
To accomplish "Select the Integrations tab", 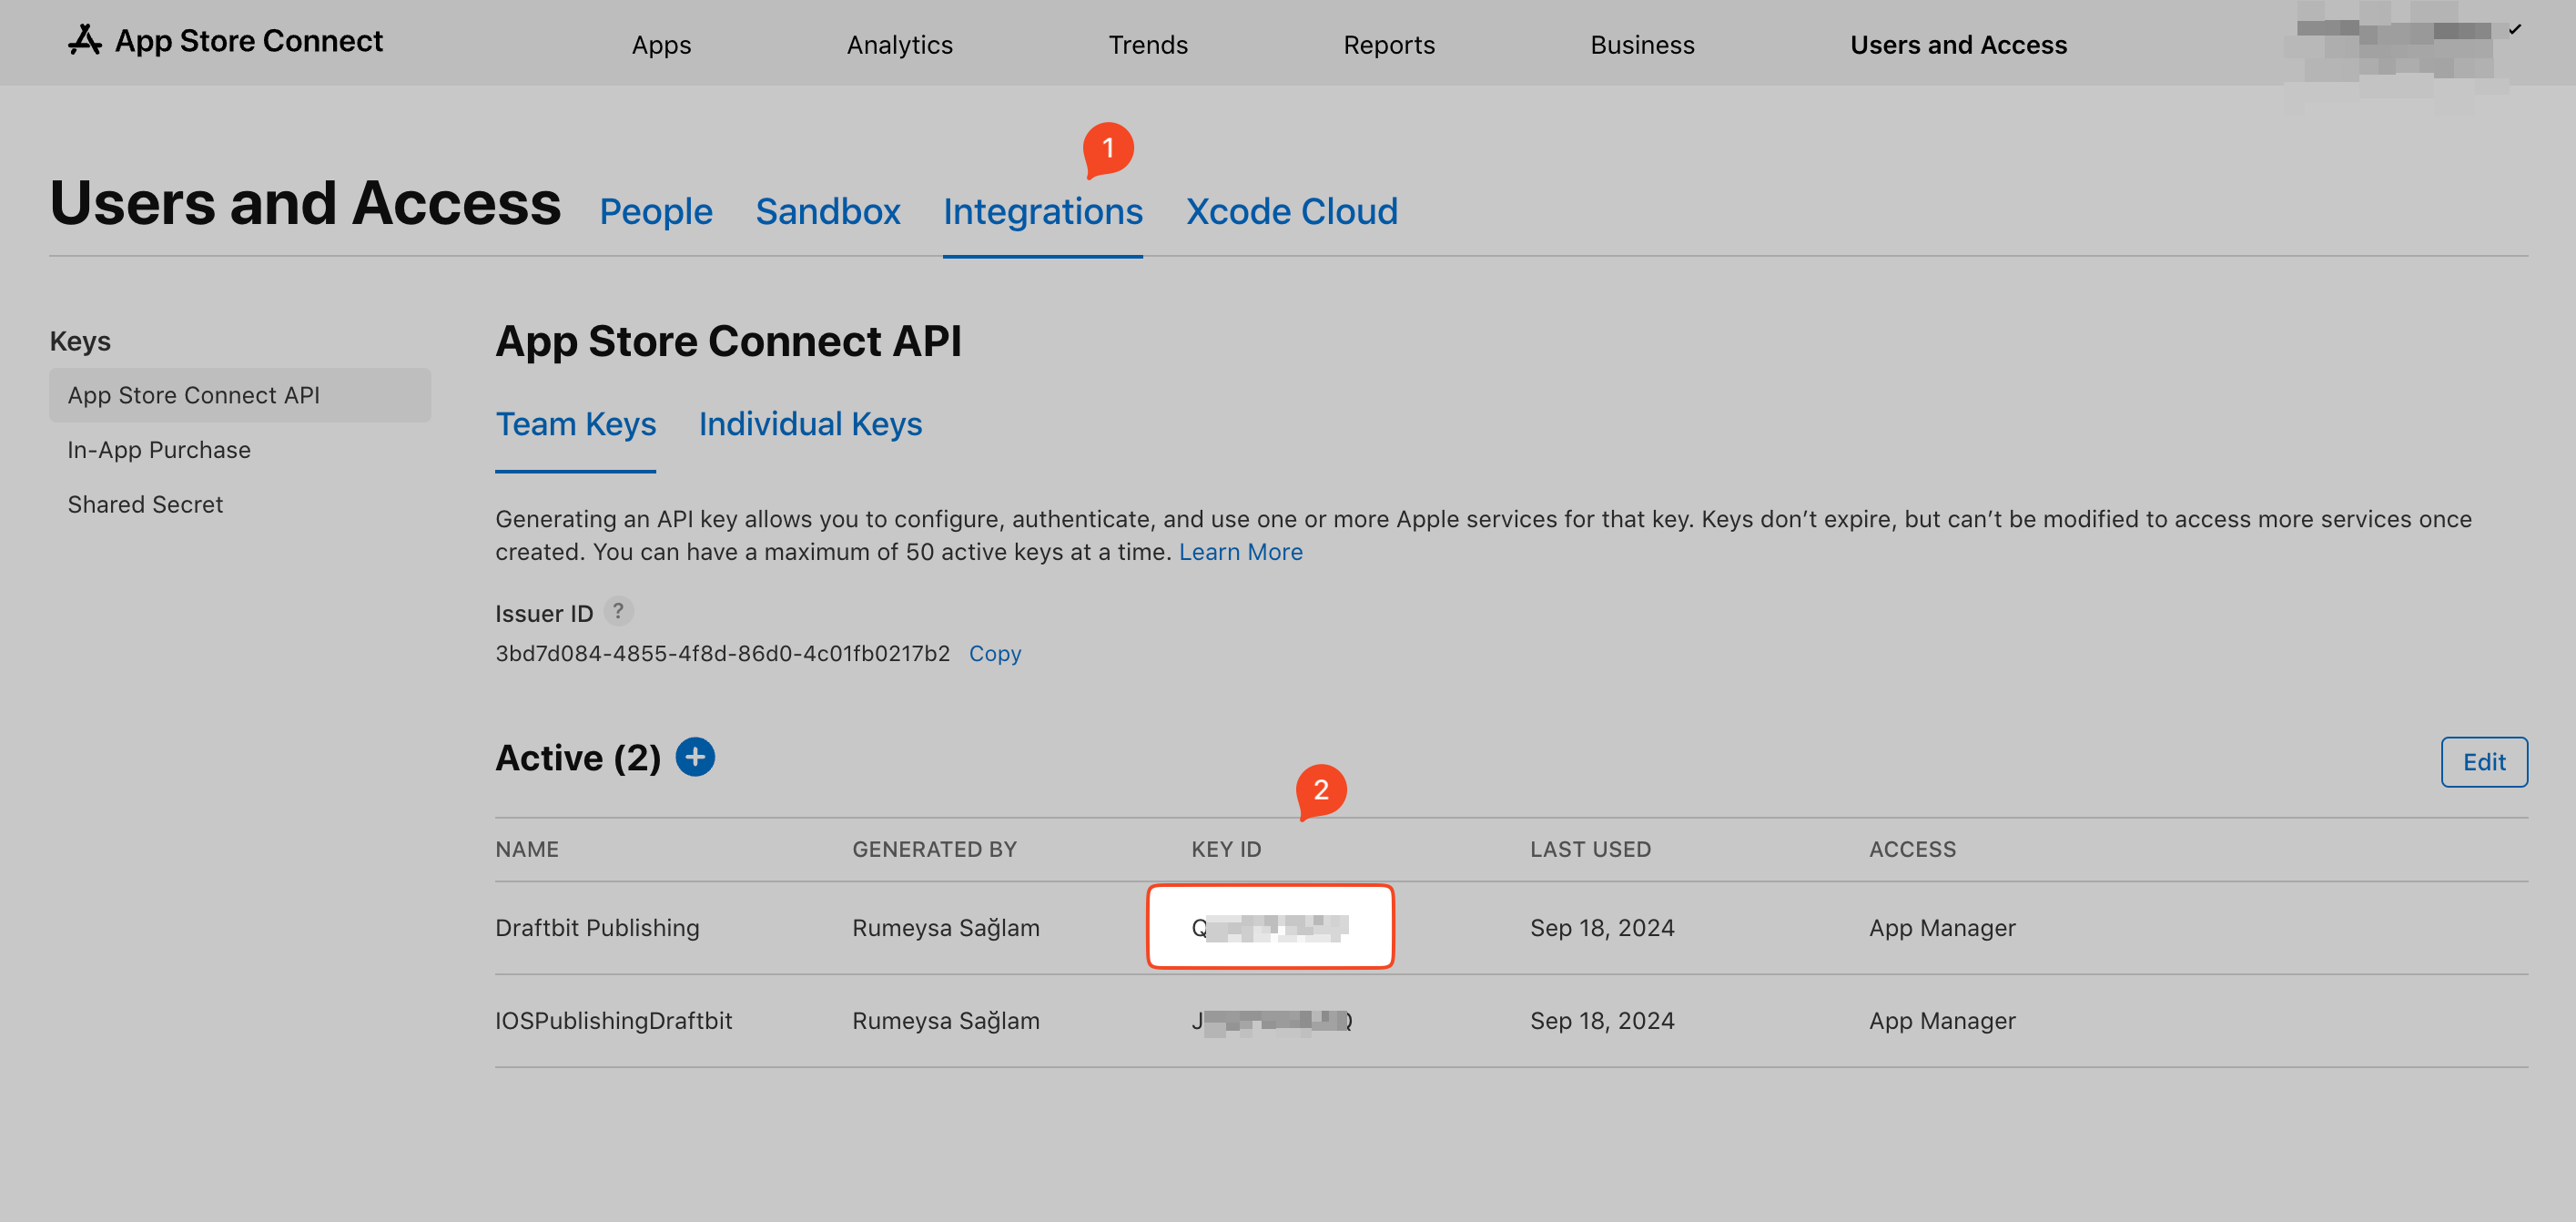I will [x=1043, y=211].
